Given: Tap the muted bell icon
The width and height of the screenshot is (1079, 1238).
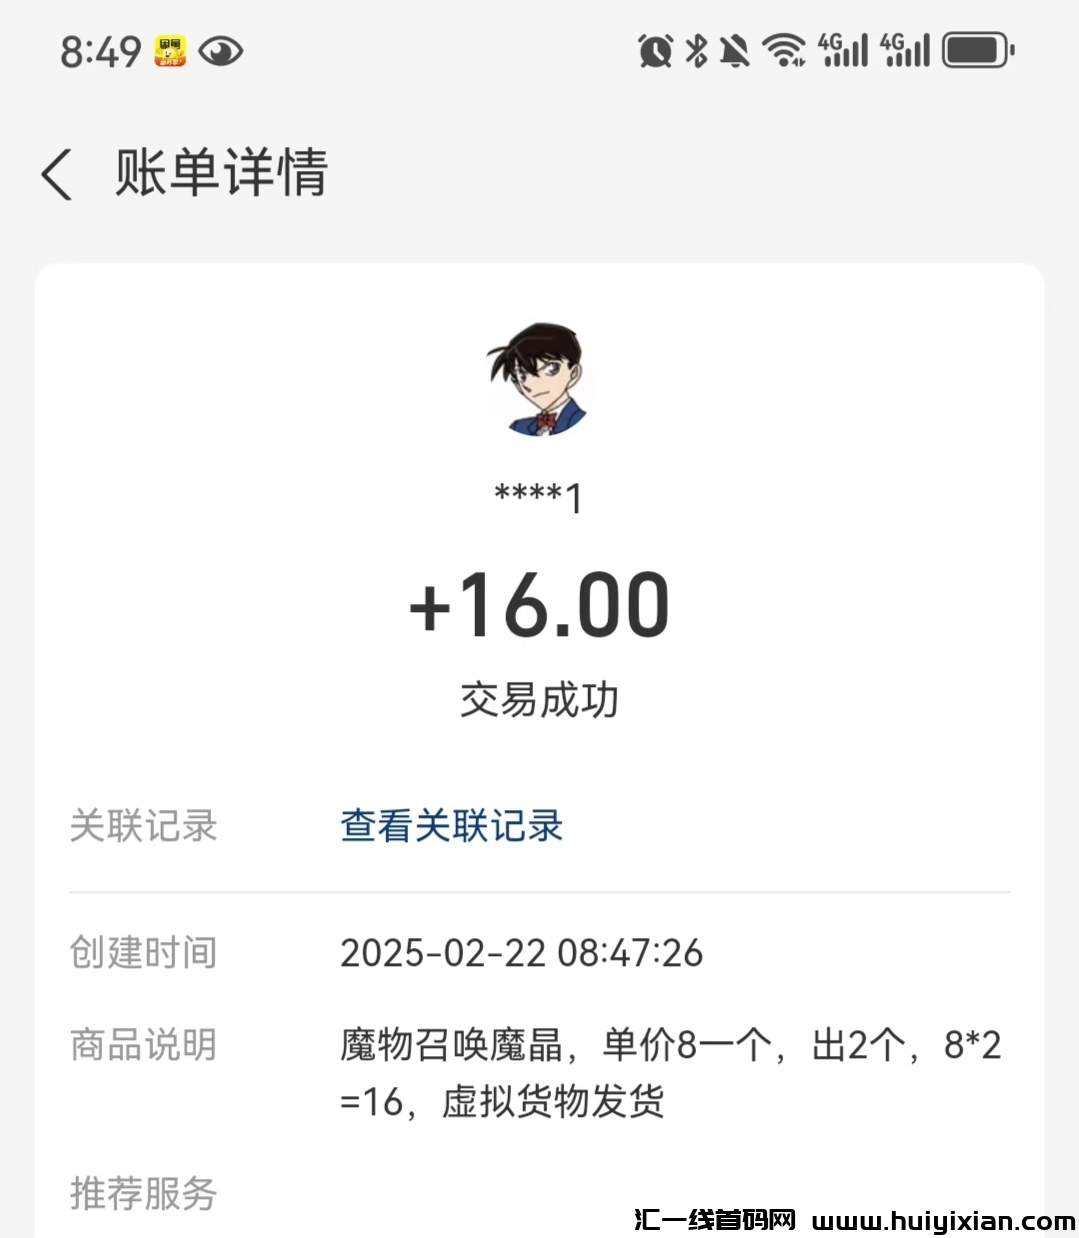Looking at the screenshot, I should pos(734,50).
